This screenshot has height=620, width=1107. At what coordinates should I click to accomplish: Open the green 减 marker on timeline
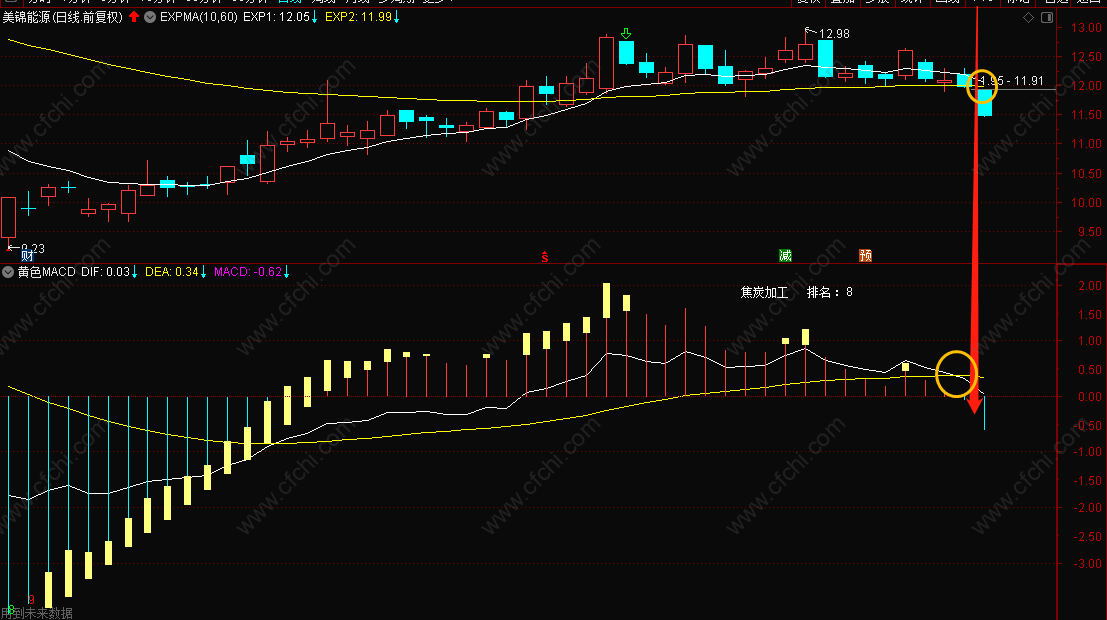[785, 256]
